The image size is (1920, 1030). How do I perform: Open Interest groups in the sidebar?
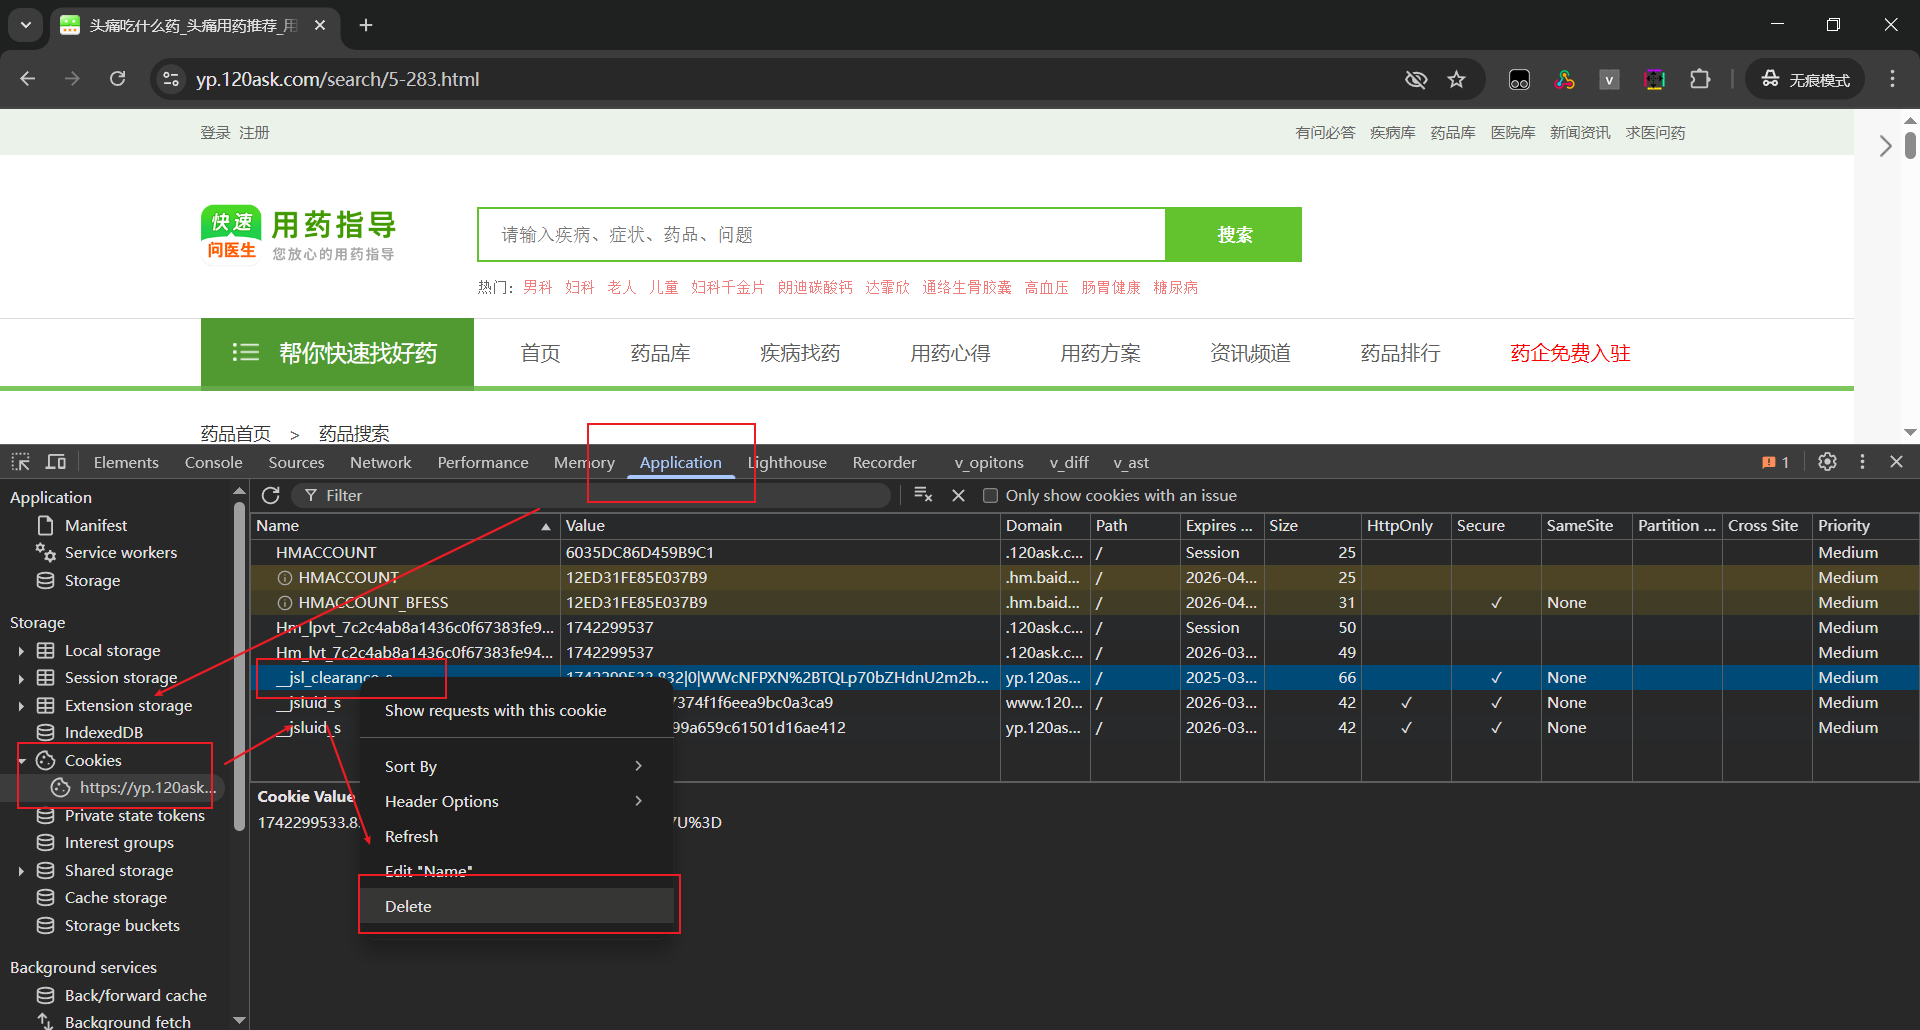119,842
